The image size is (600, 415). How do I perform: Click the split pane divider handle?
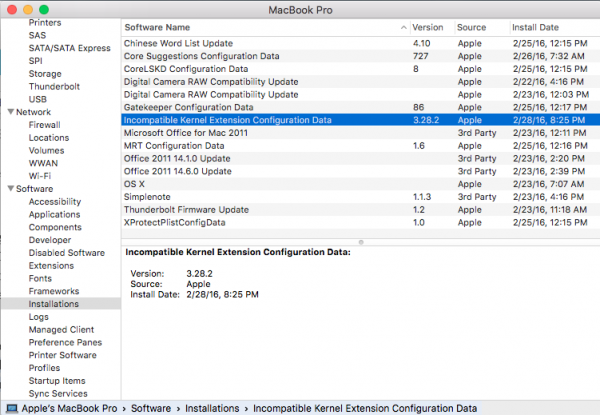coord(360,241)
